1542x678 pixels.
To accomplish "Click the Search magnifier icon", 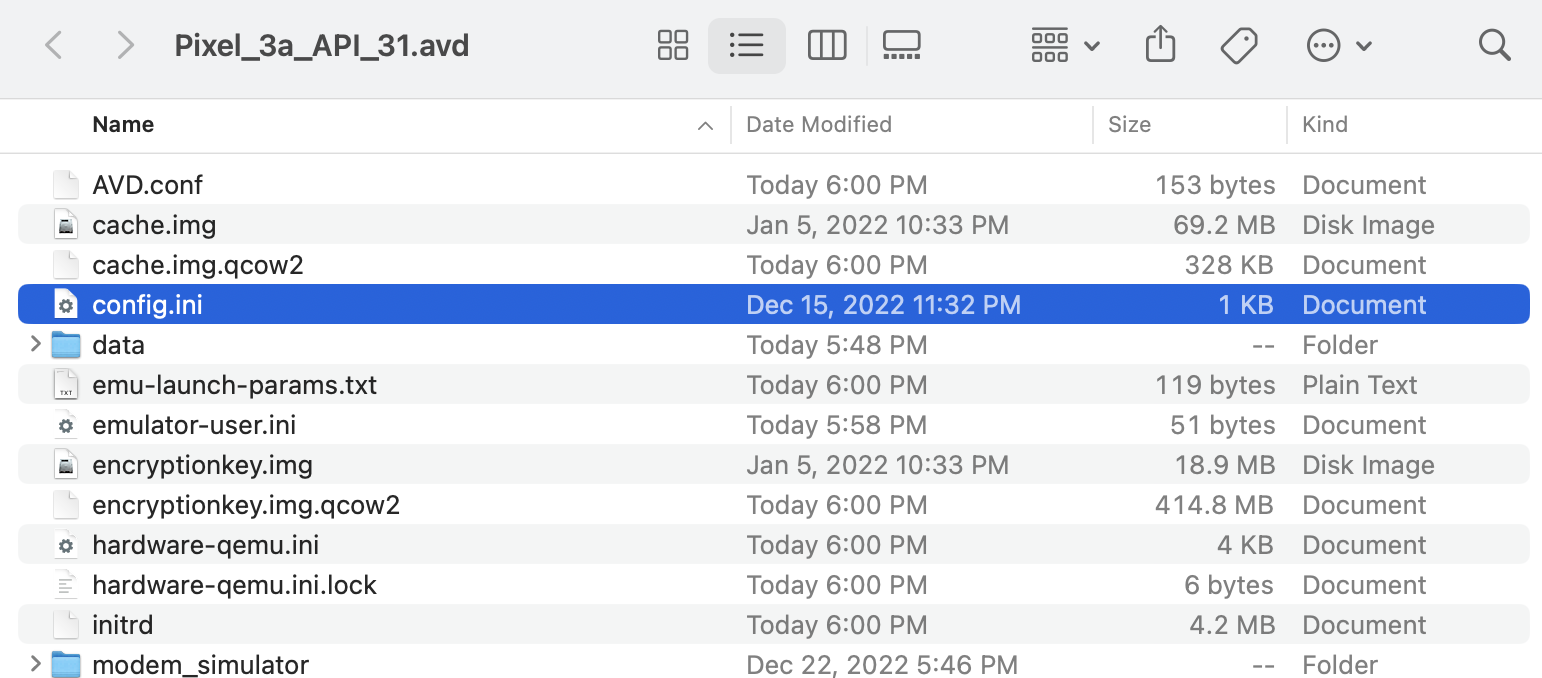I will tap(1494, 45).
